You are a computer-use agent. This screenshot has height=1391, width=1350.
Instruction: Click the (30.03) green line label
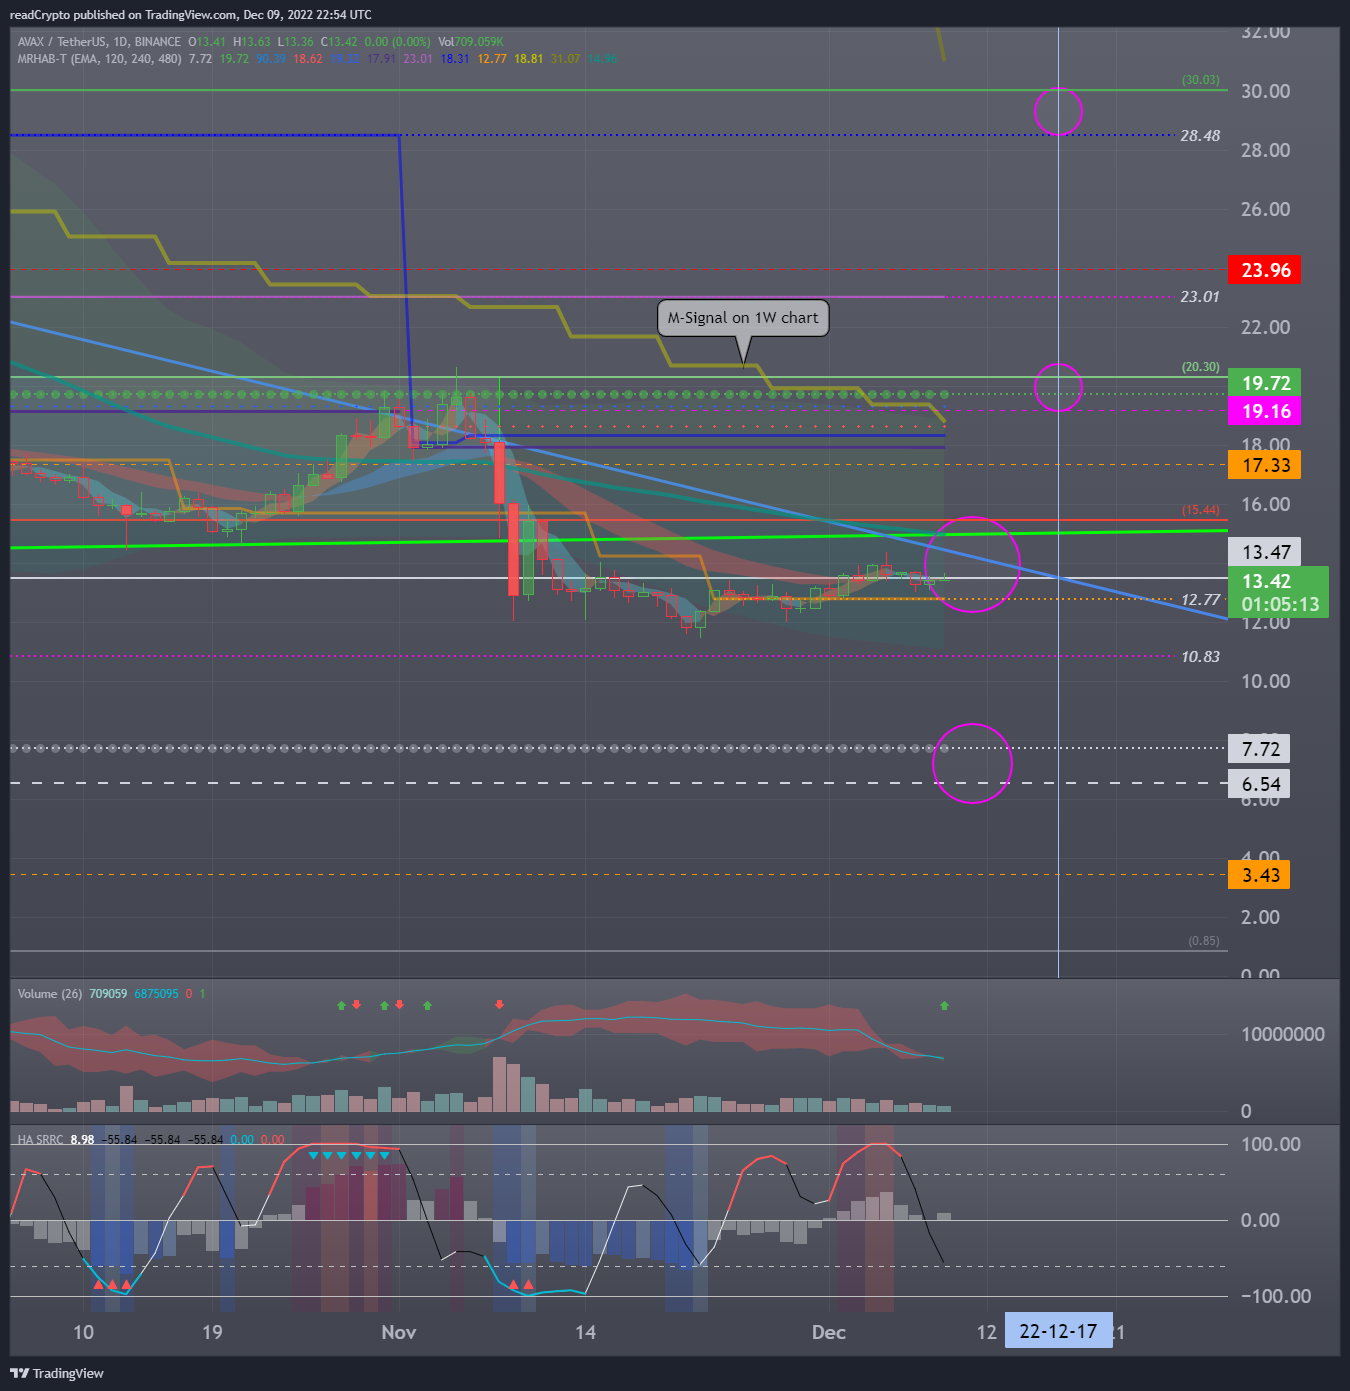point(1200,80)
